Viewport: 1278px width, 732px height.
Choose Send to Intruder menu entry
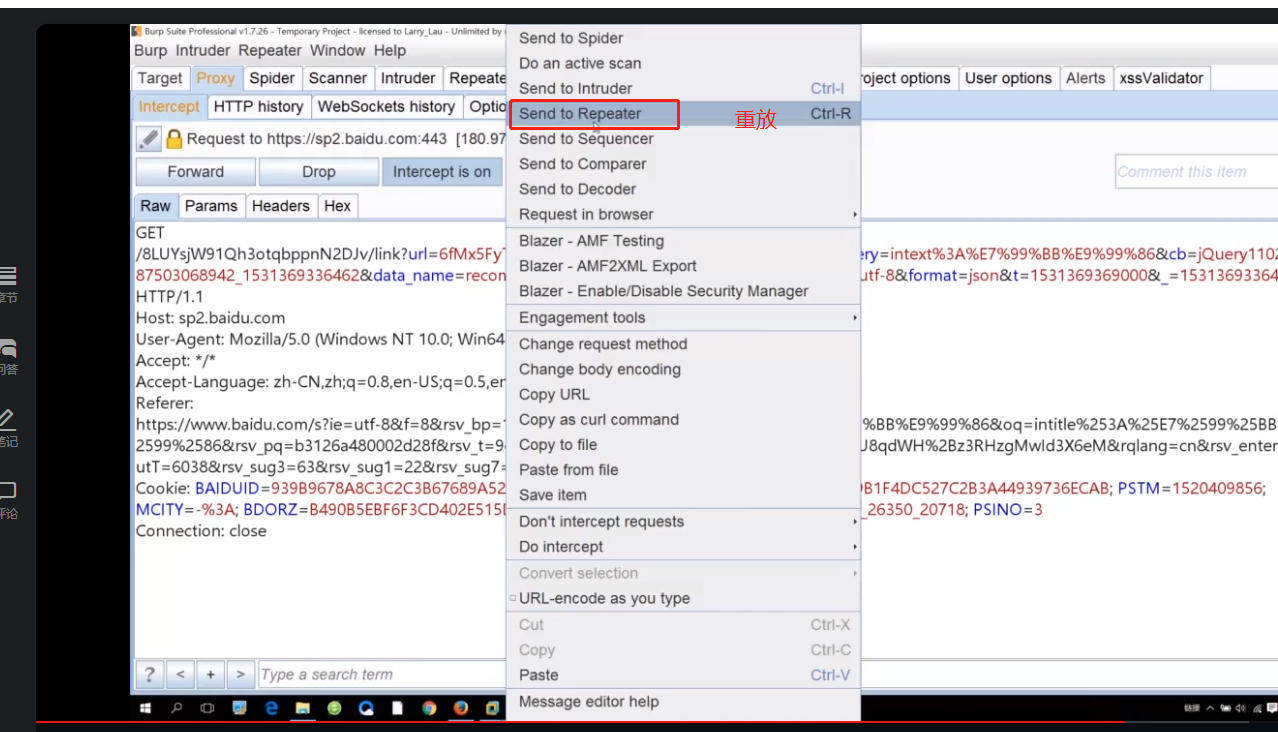pyautogui.click(x=683, y=88)
